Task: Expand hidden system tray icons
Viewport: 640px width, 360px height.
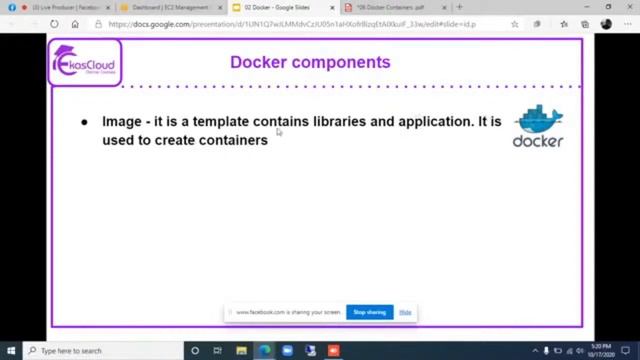Action: (535, 351)
